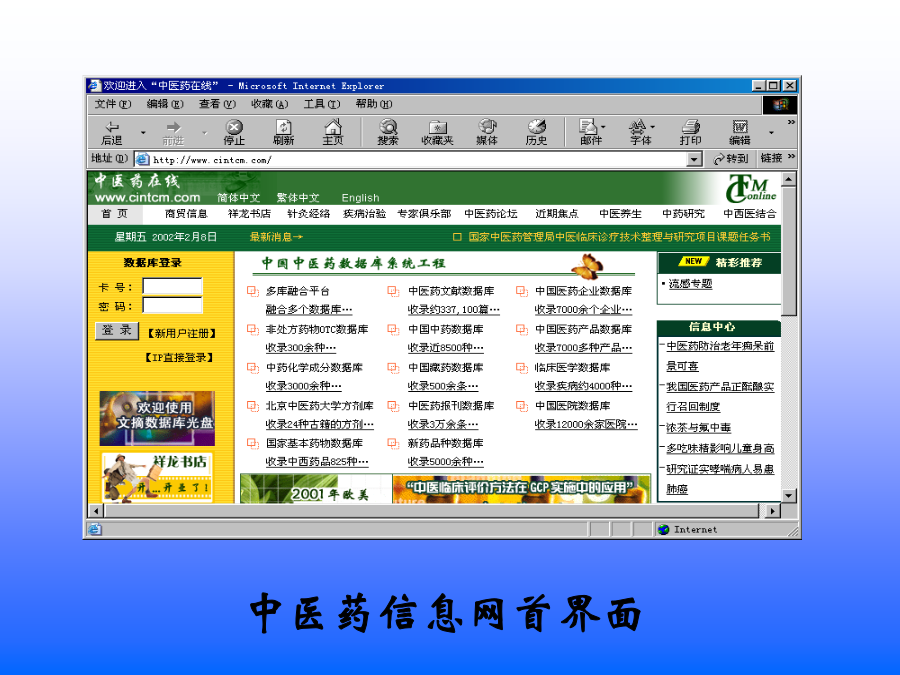900x675 pixels.
Task: Click horizontal scrollbar right arrow
Action: (x=773, y=510)
